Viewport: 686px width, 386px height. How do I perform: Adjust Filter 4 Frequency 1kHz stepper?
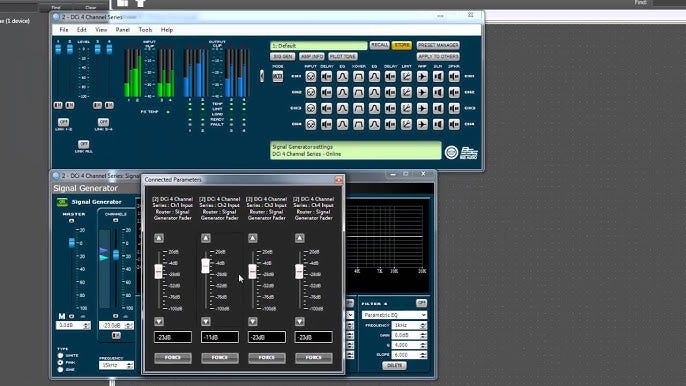click(423, 325)
